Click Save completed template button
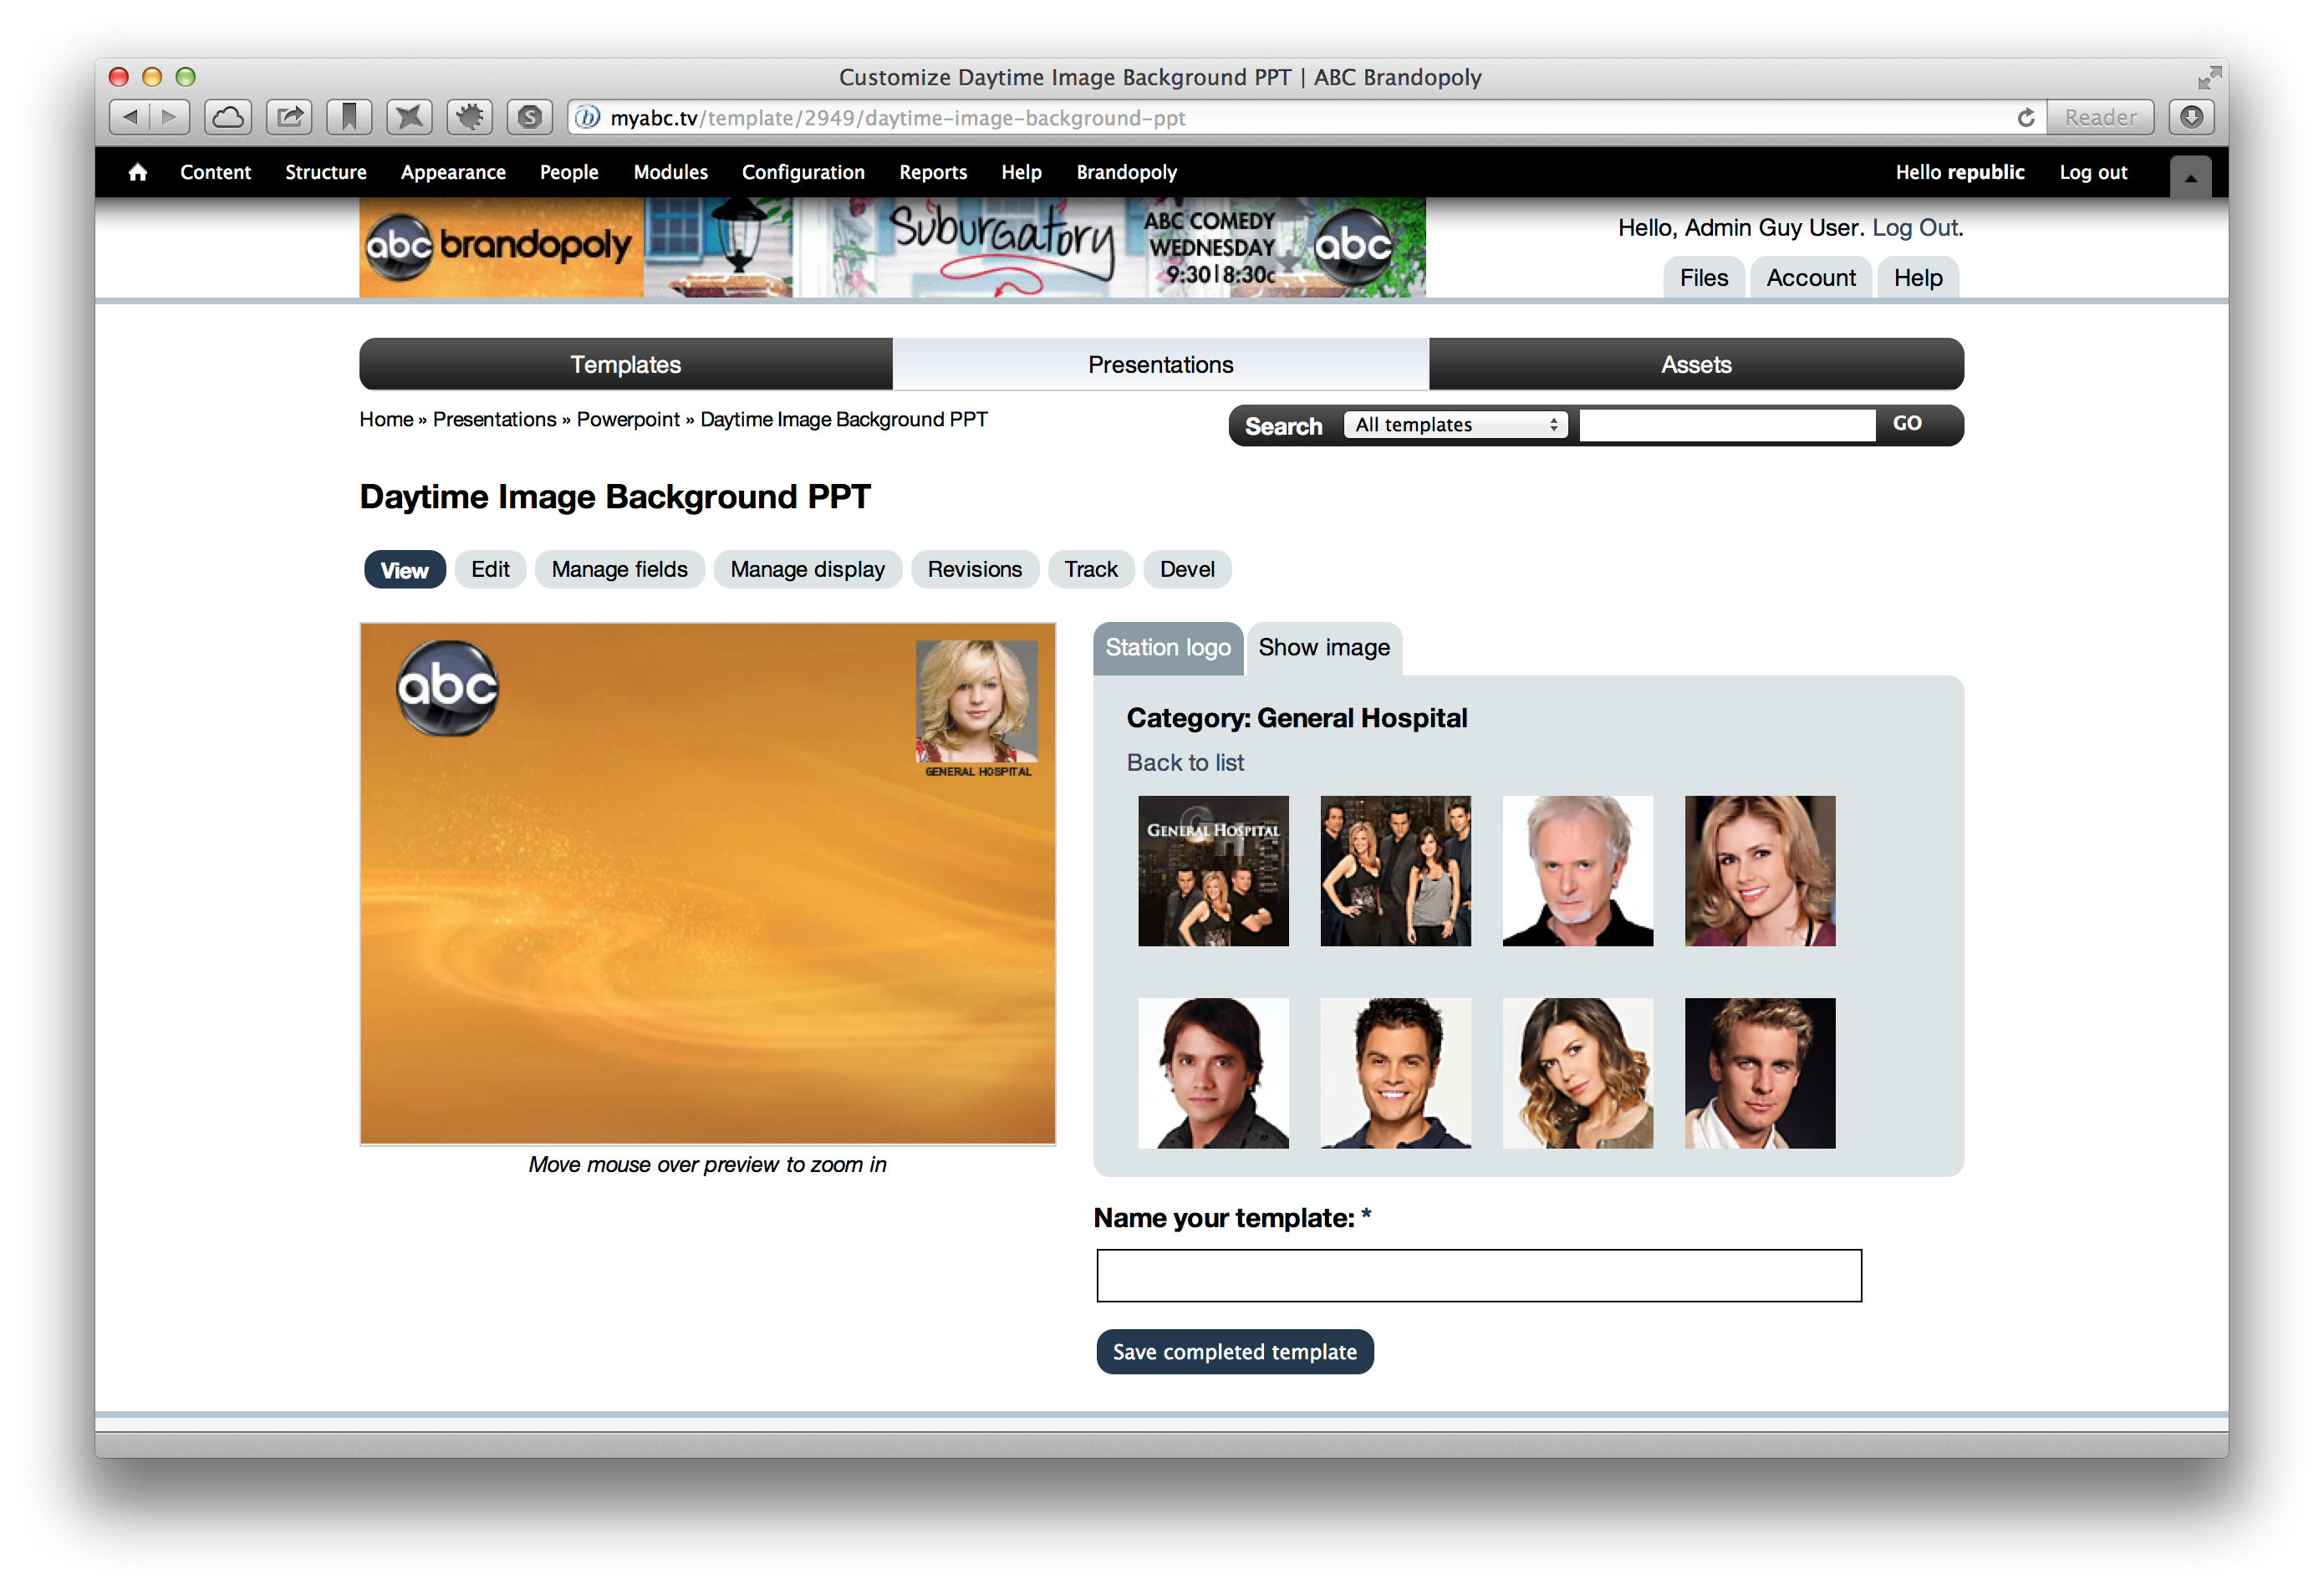 click(x=1235, y=1352)
